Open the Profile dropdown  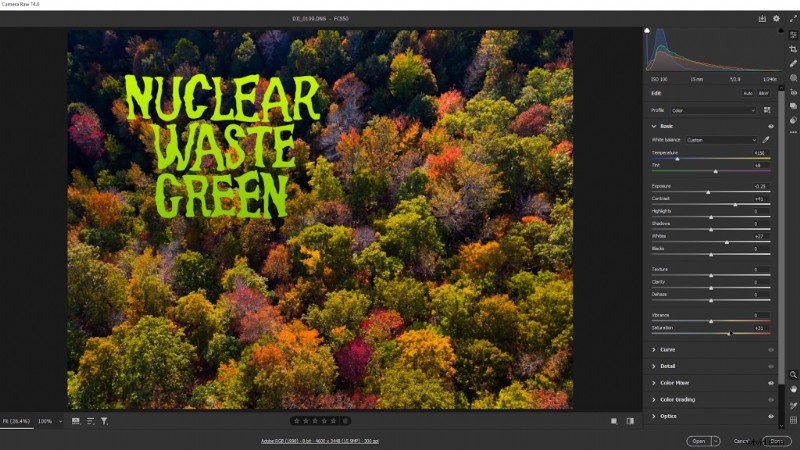(x=713, y=110)
